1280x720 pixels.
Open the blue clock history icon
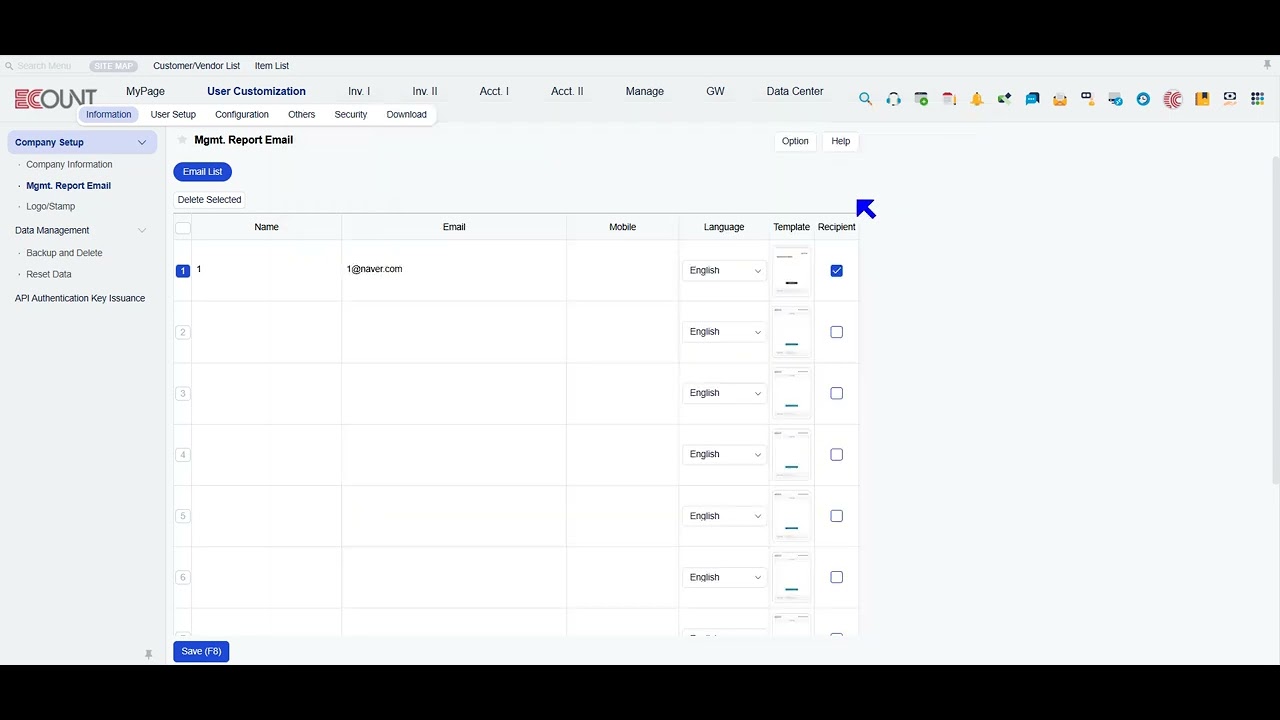[1143, 99]
